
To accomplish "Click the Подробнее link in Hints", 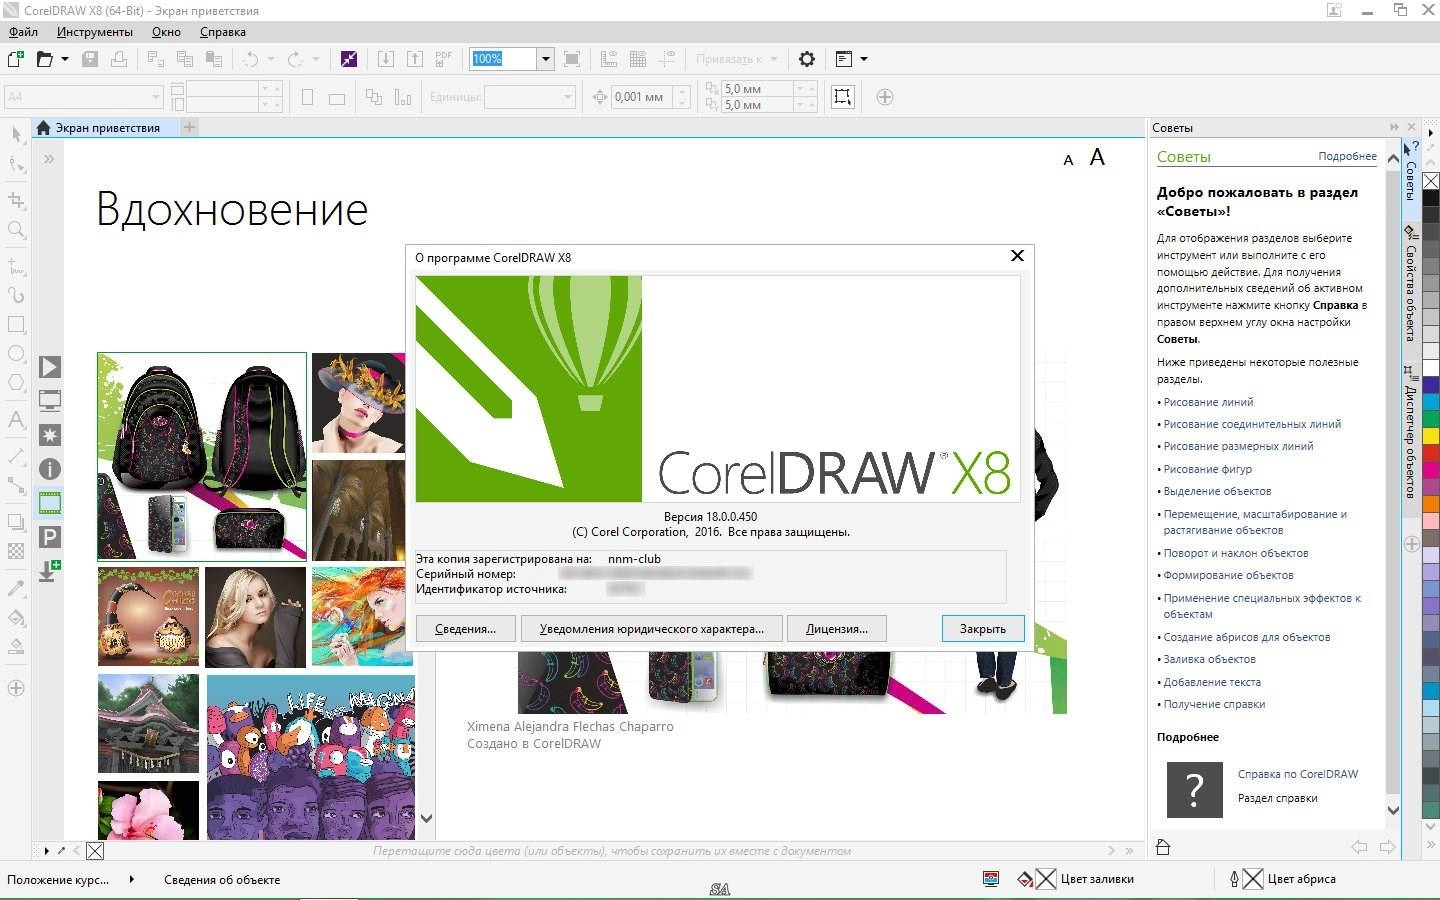I will tap(1347, 156).
